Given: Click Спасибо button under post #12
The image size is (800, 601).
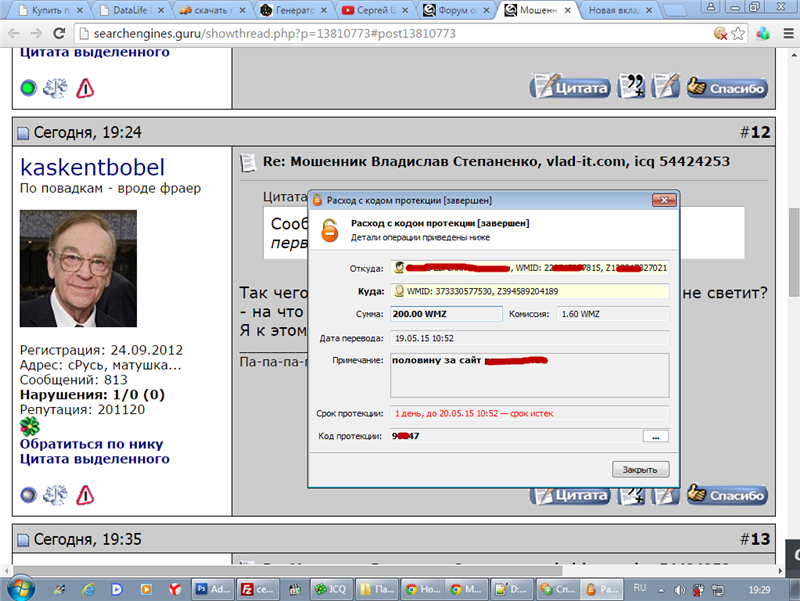Looking at the screenshot, I should pyautogui.click(x=727, y=494).
